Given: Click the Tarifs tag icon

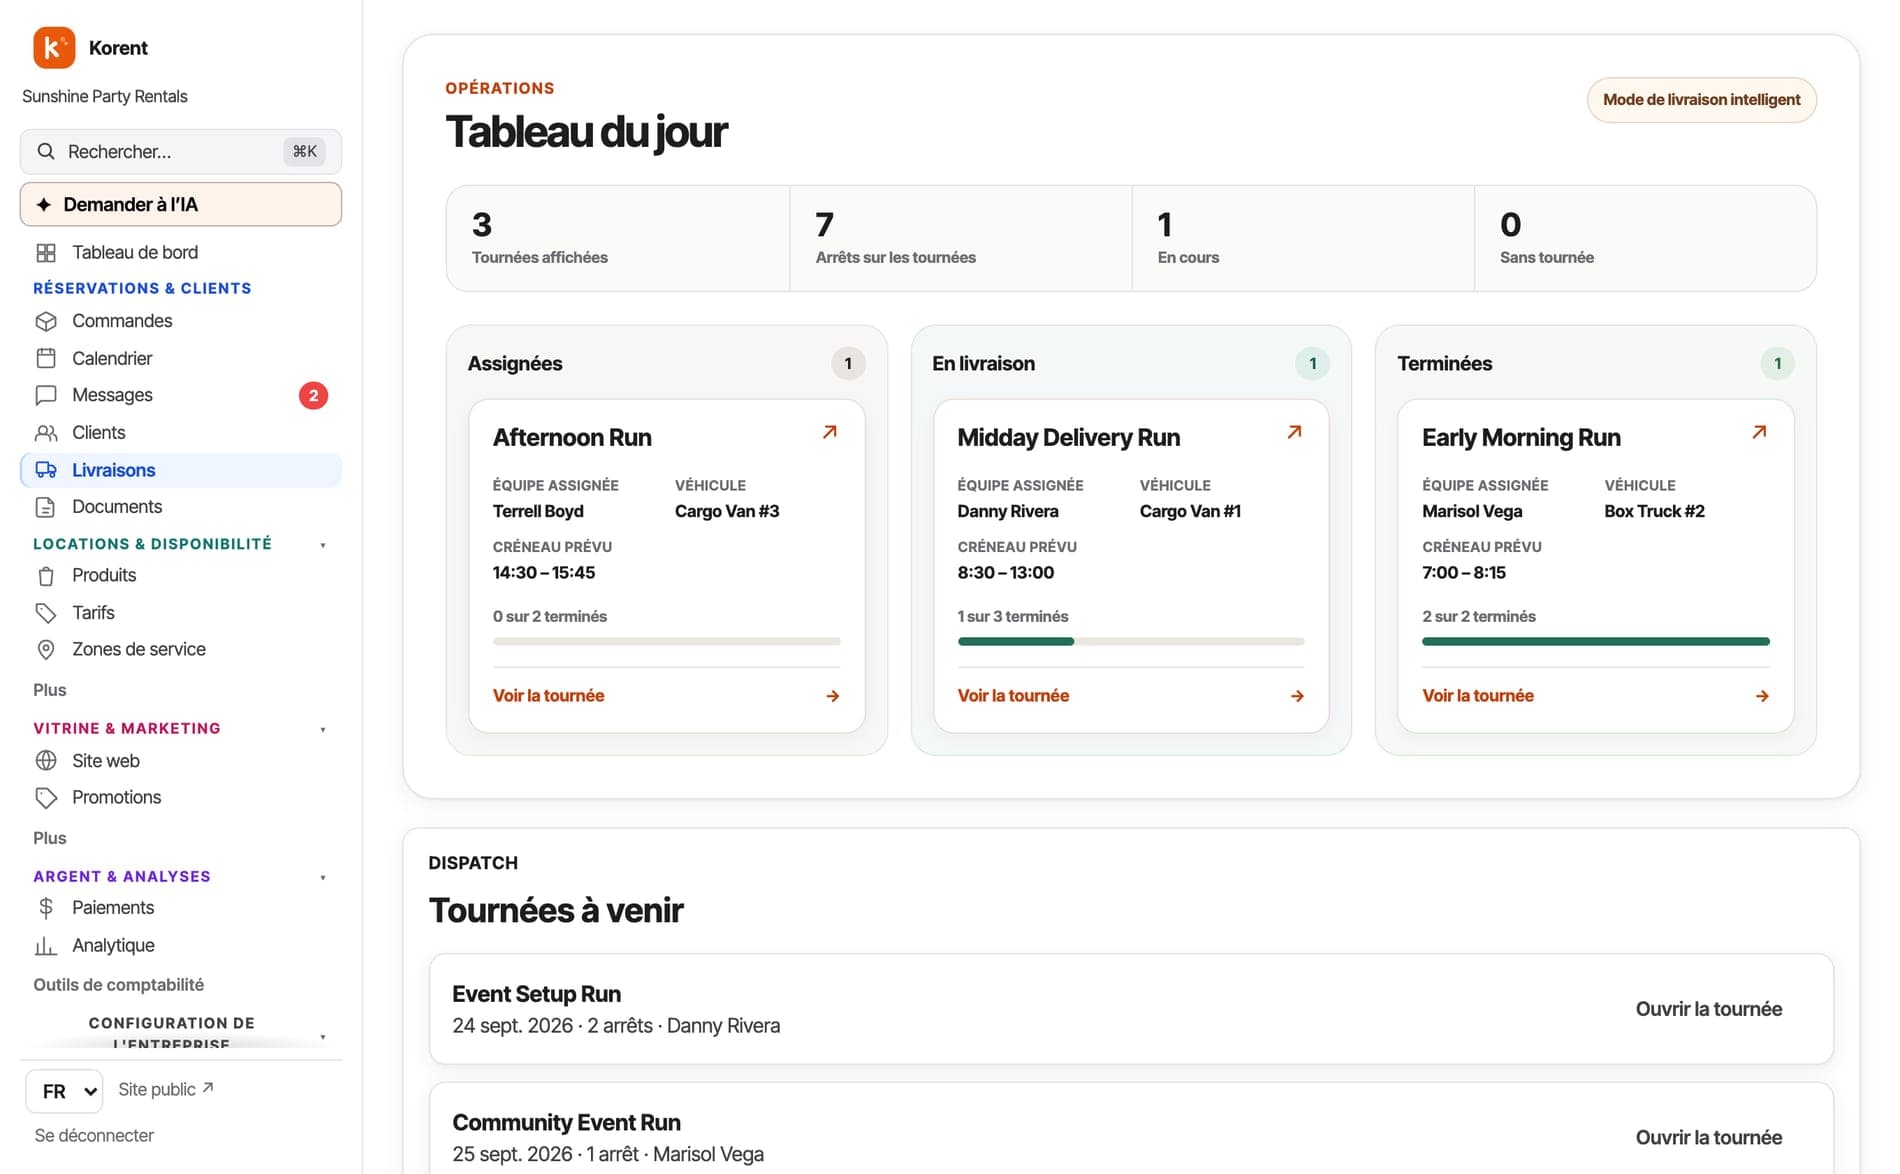Looking at the screenshot, I should [x=46, y=613].
